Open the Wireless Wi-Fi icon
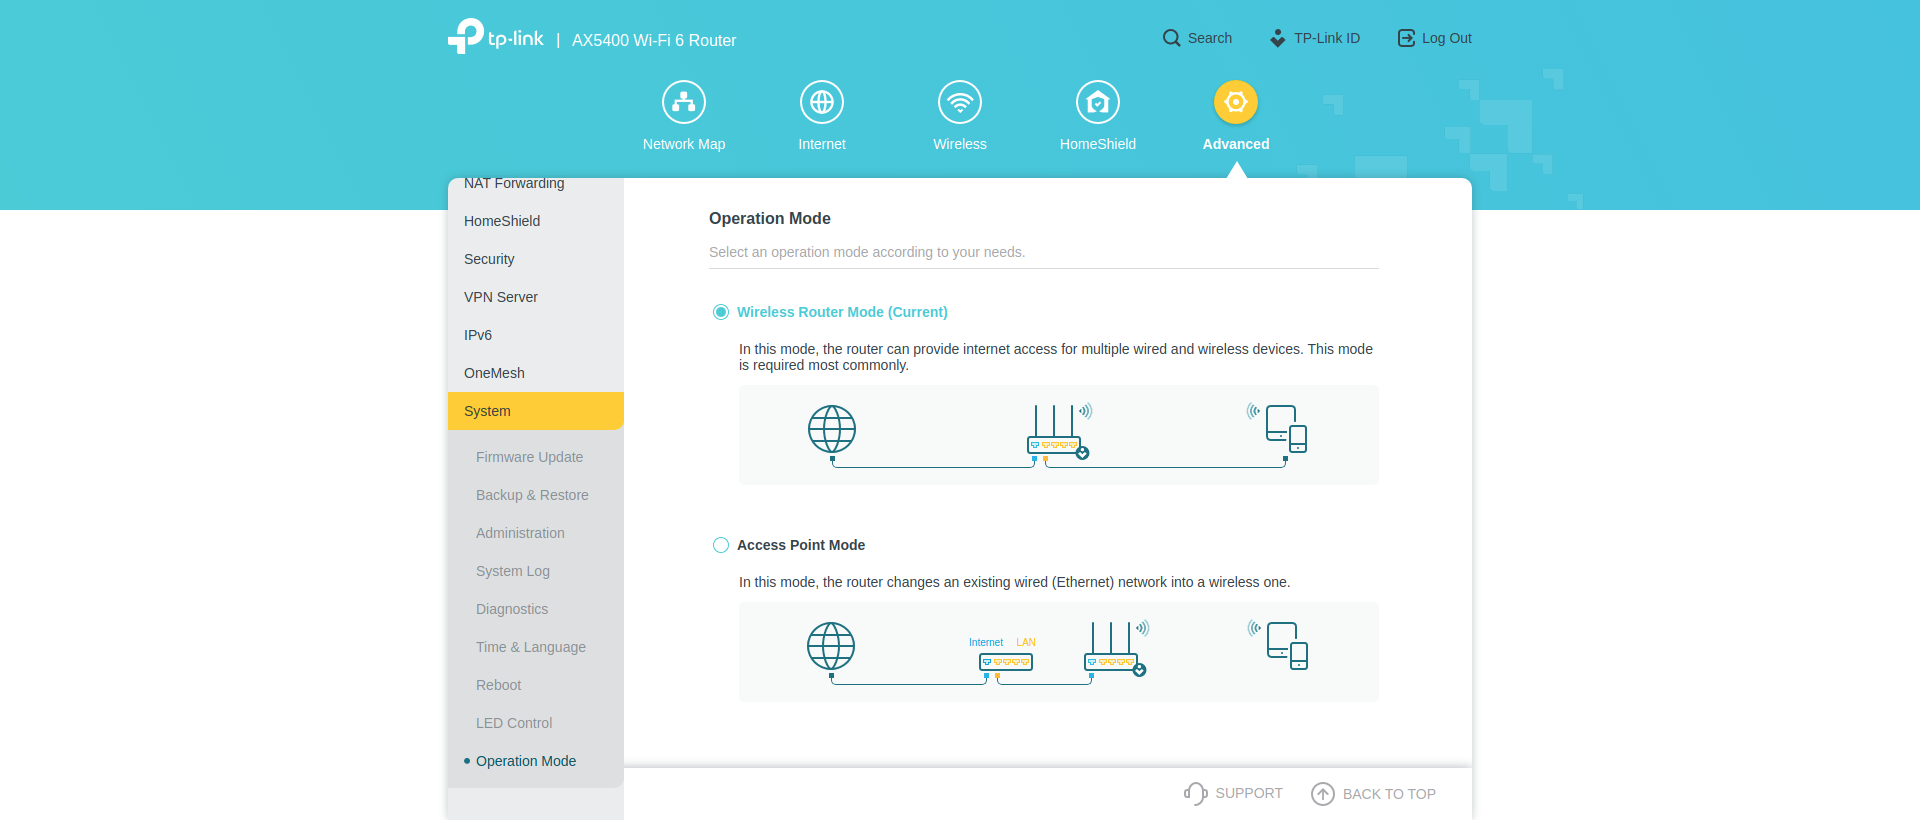The image size is (1920, 820). (x=960, y=102)
